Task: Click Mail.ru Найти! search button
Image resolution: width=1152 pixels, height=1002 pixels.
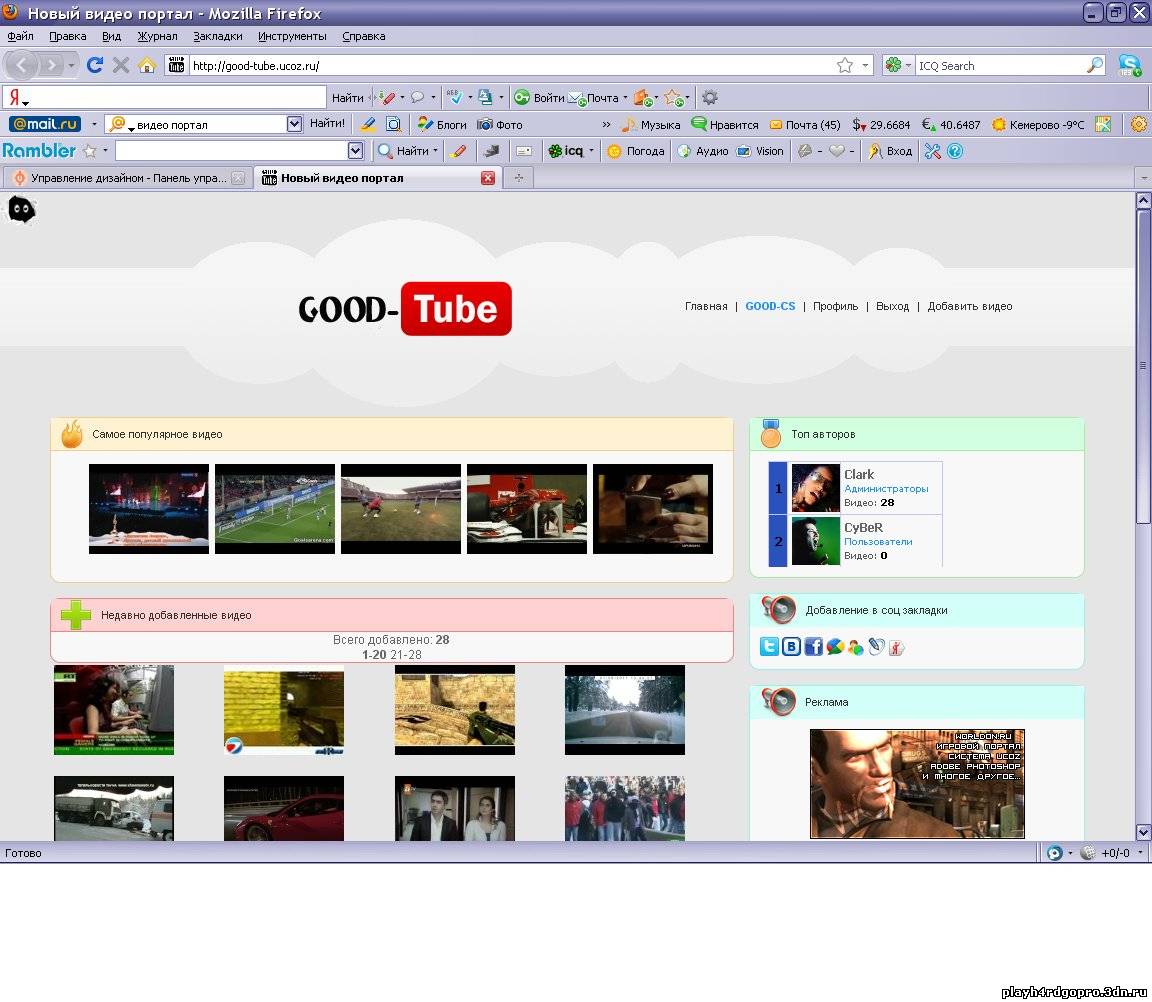Action: tap(327, 123)
